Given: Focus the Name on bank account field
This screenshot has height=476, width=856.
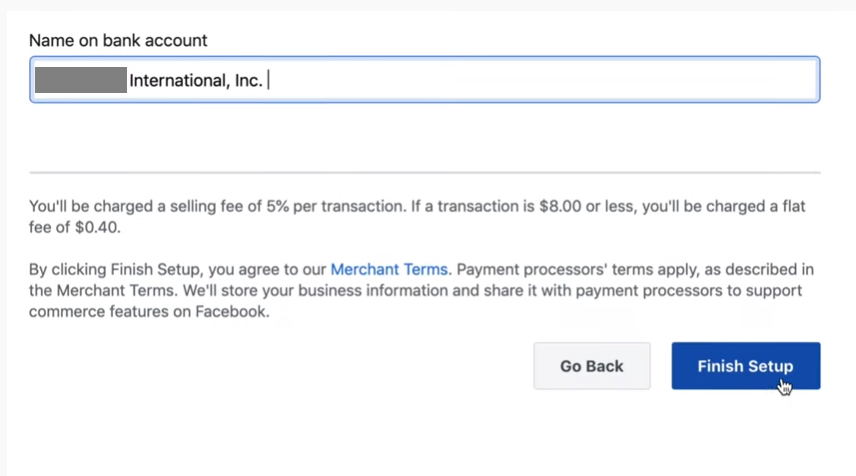Looking at the screenshot, I should point(425,80).
